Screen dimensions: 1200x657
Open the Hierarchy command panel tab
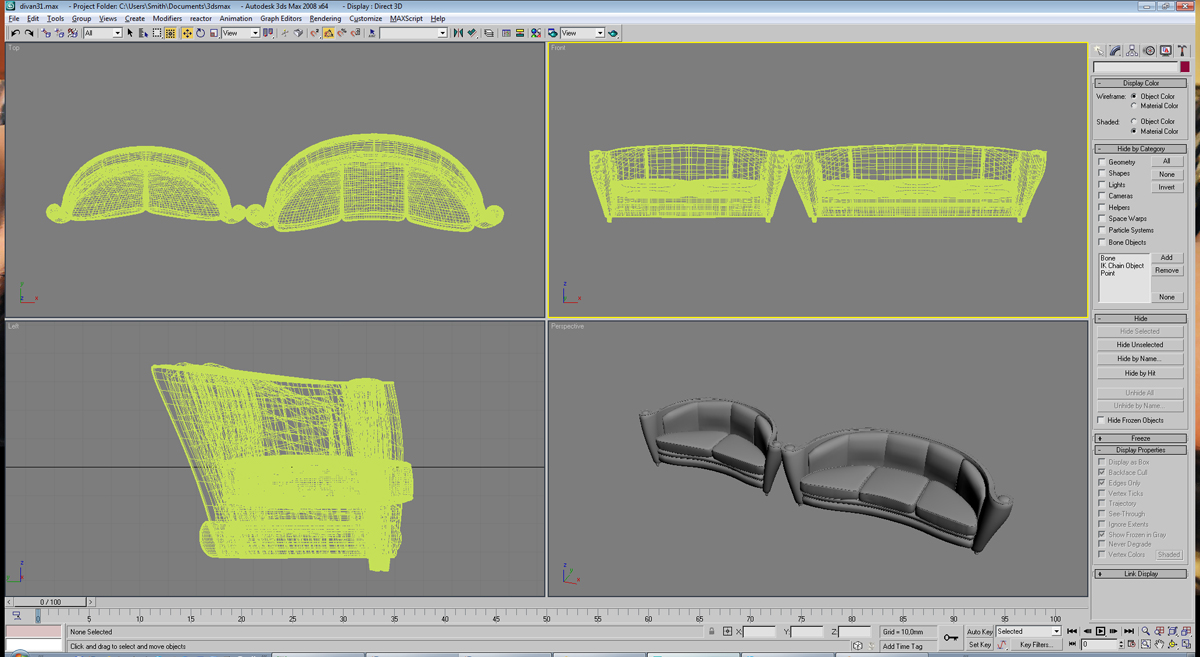point(1132,50)
